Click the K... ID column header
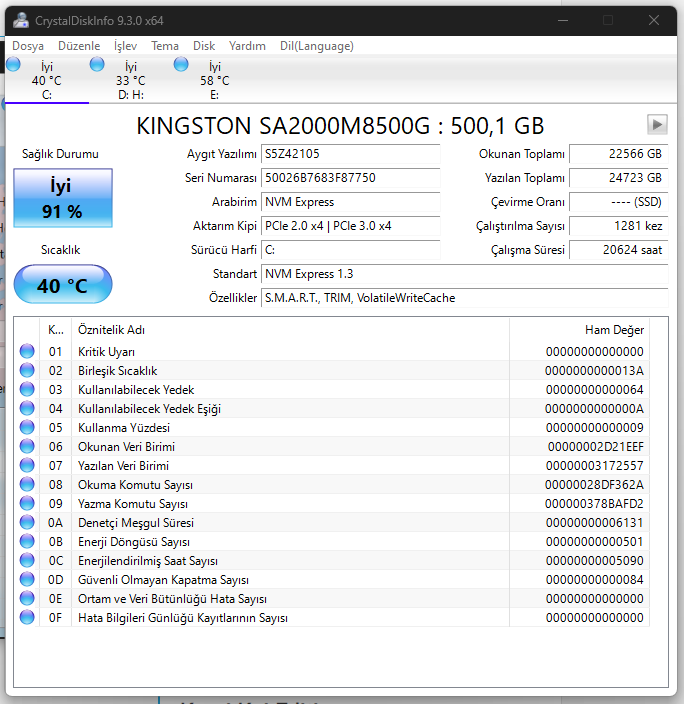The image size is (684, 704). pyautogui.click(x=56, y=330)
